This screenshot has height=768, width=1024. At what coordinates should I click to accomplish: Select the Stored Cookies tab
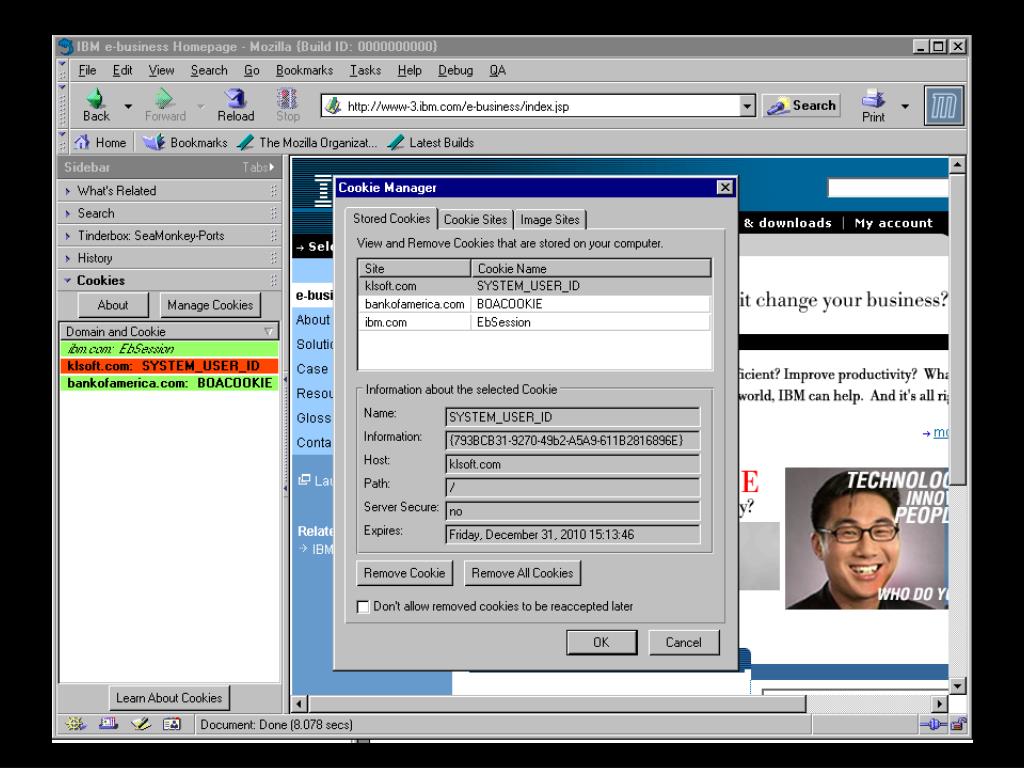pos(391,219)
